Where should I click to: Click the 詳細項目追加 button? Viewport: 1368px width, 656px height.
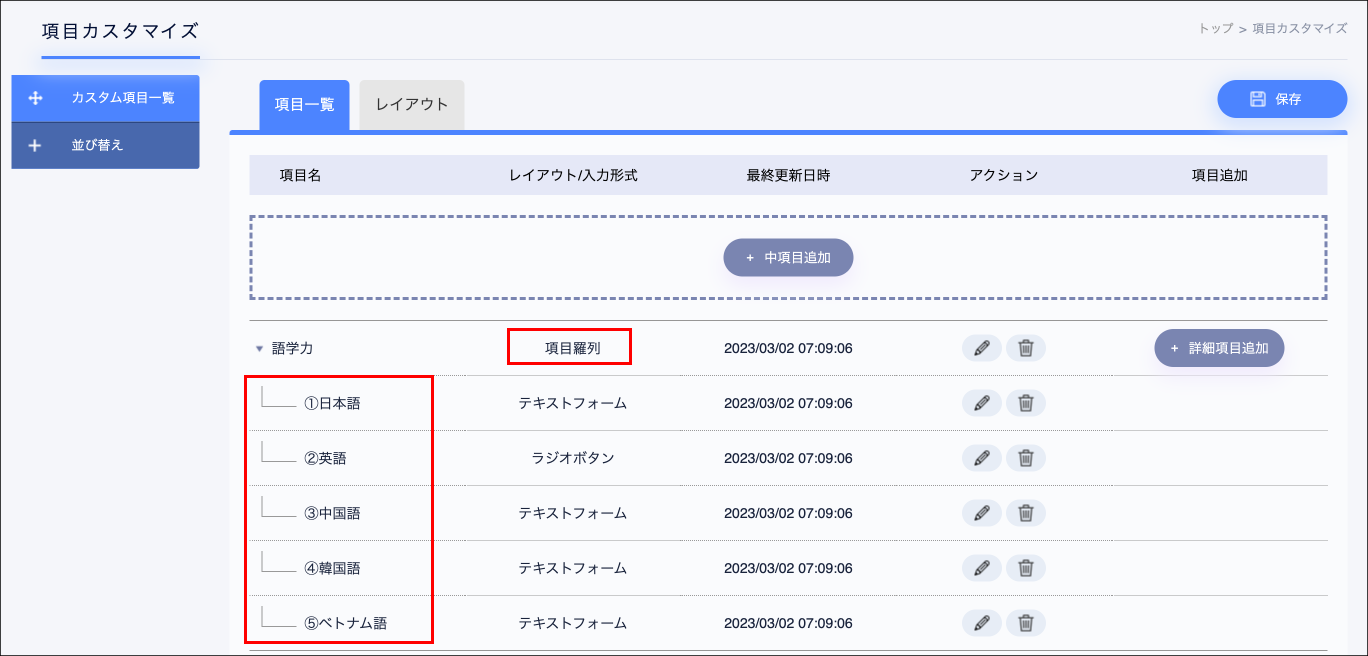coord(1219,348)
